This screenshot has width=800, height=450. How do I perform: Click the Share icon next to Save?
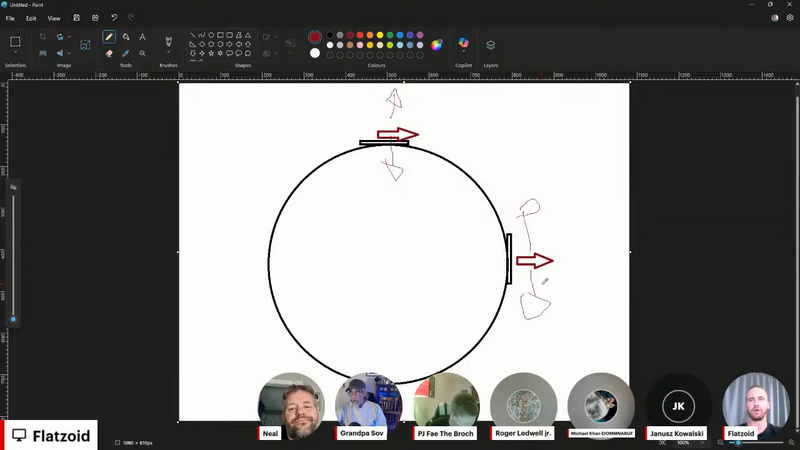pos(95,18)
